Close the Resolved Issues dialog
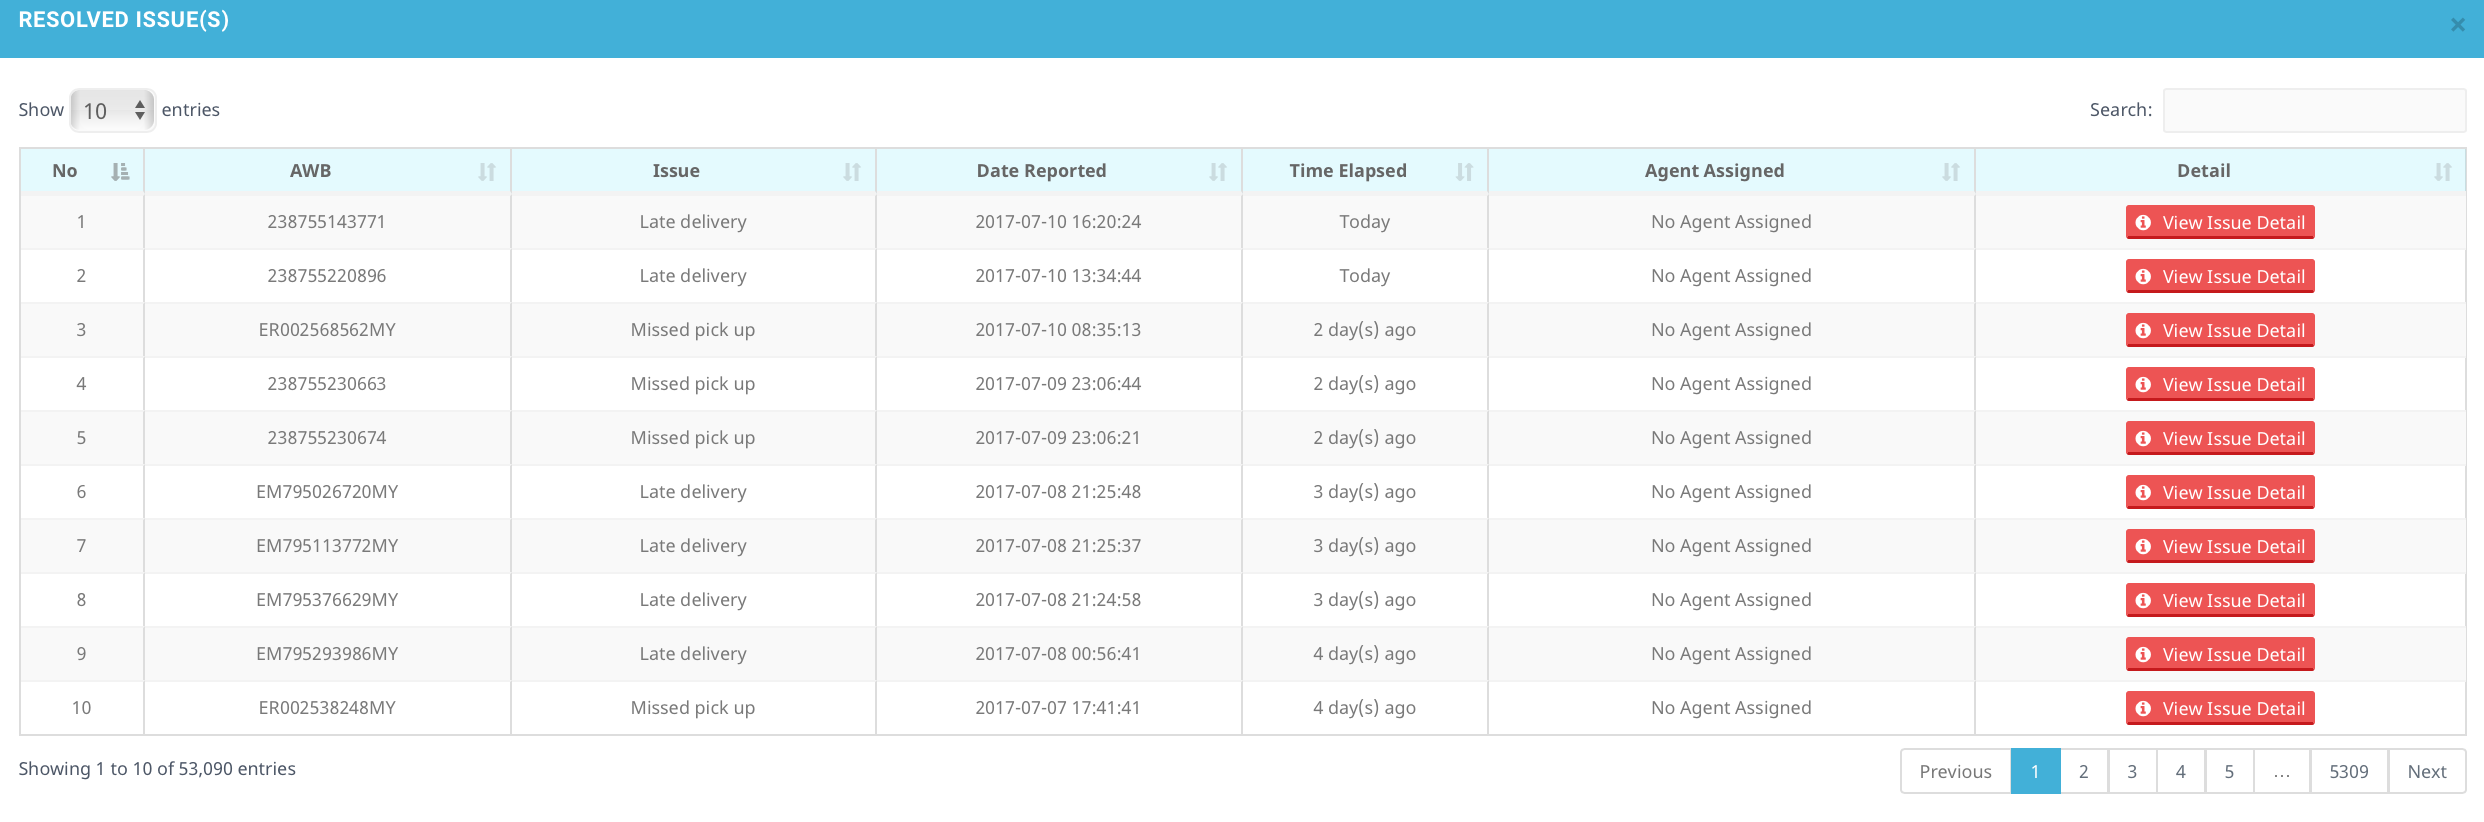The height and width of the screenshot is (822, 2484). pos(2457,25)
